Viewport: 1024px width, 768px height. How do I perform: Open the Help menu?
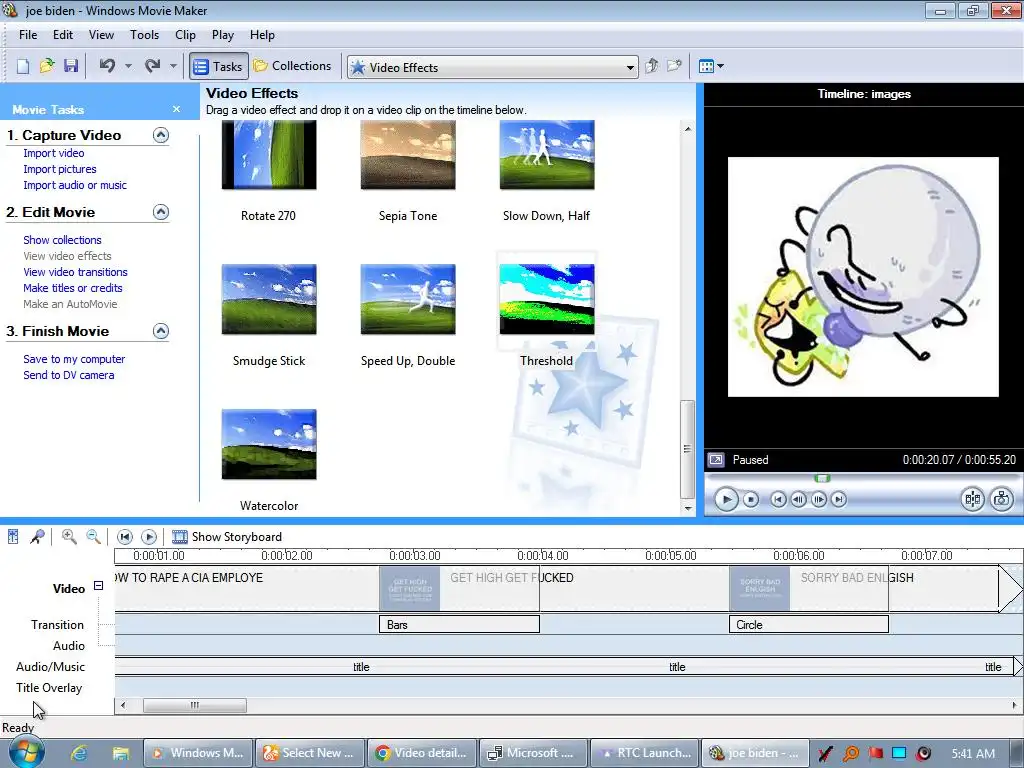(263, 35)
